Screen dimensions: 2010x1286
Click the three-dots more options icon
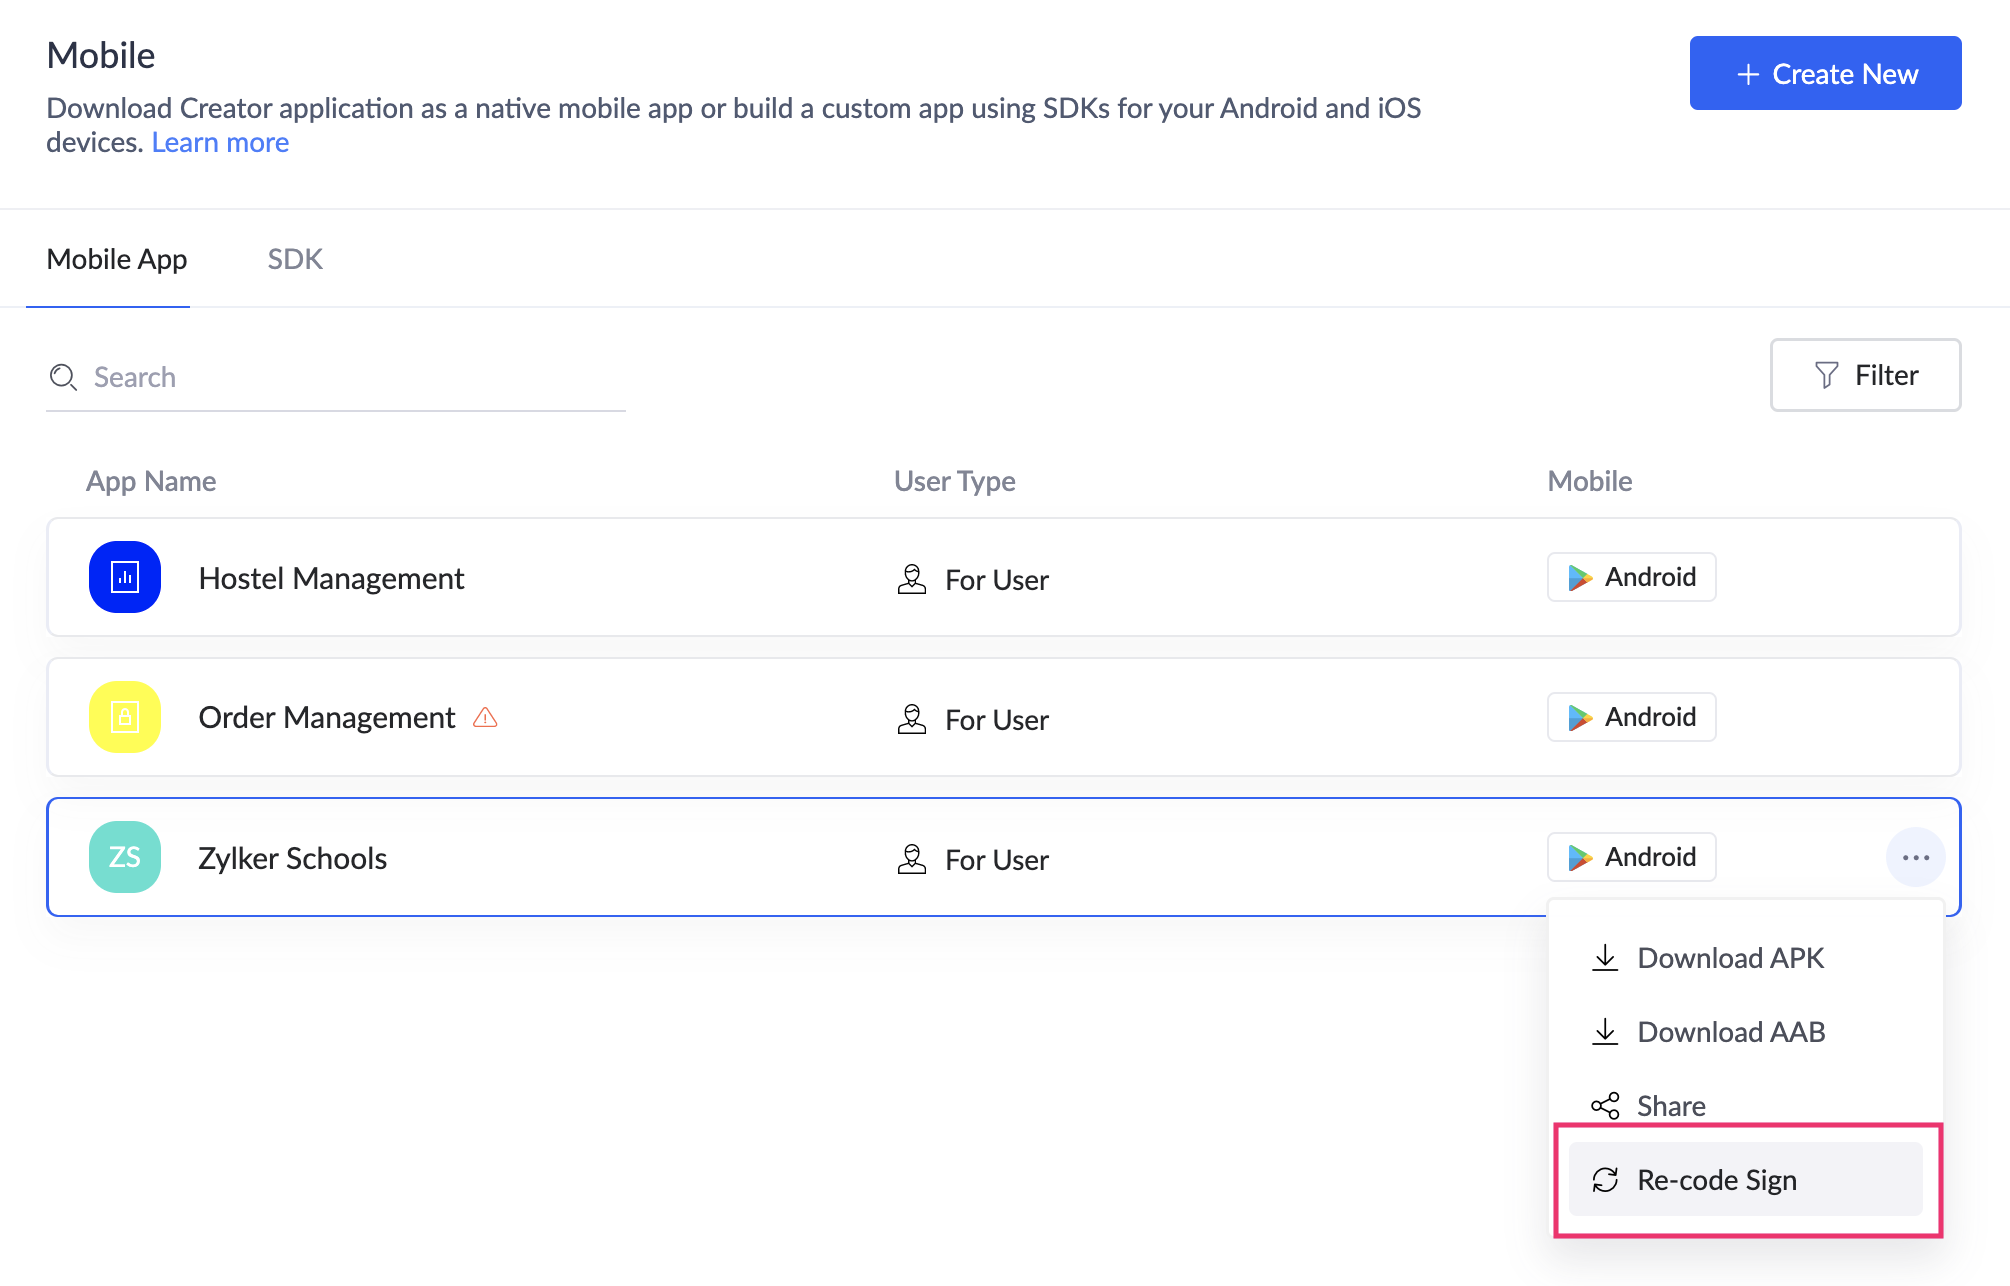click(1915, 857)
